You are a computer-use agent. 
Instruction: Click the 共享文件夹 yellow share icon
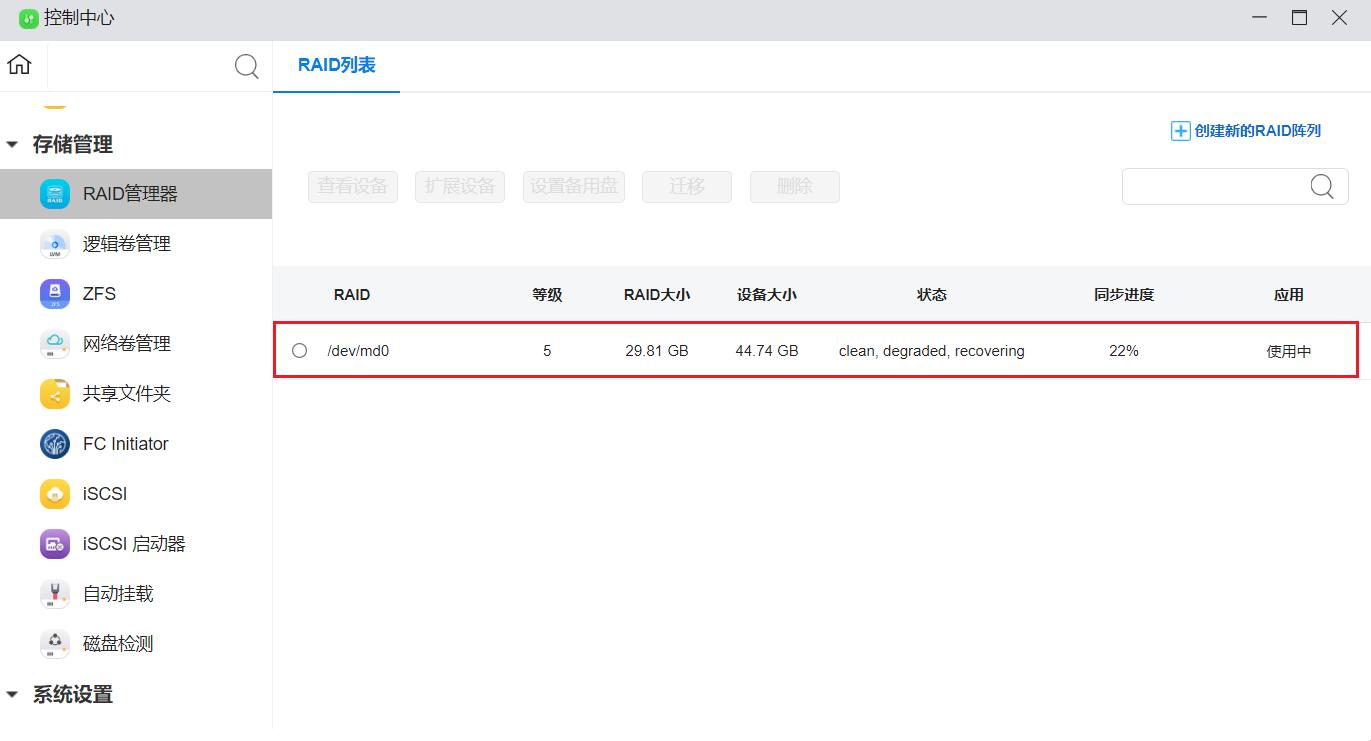pyautogui.click(x=55, y=394)
